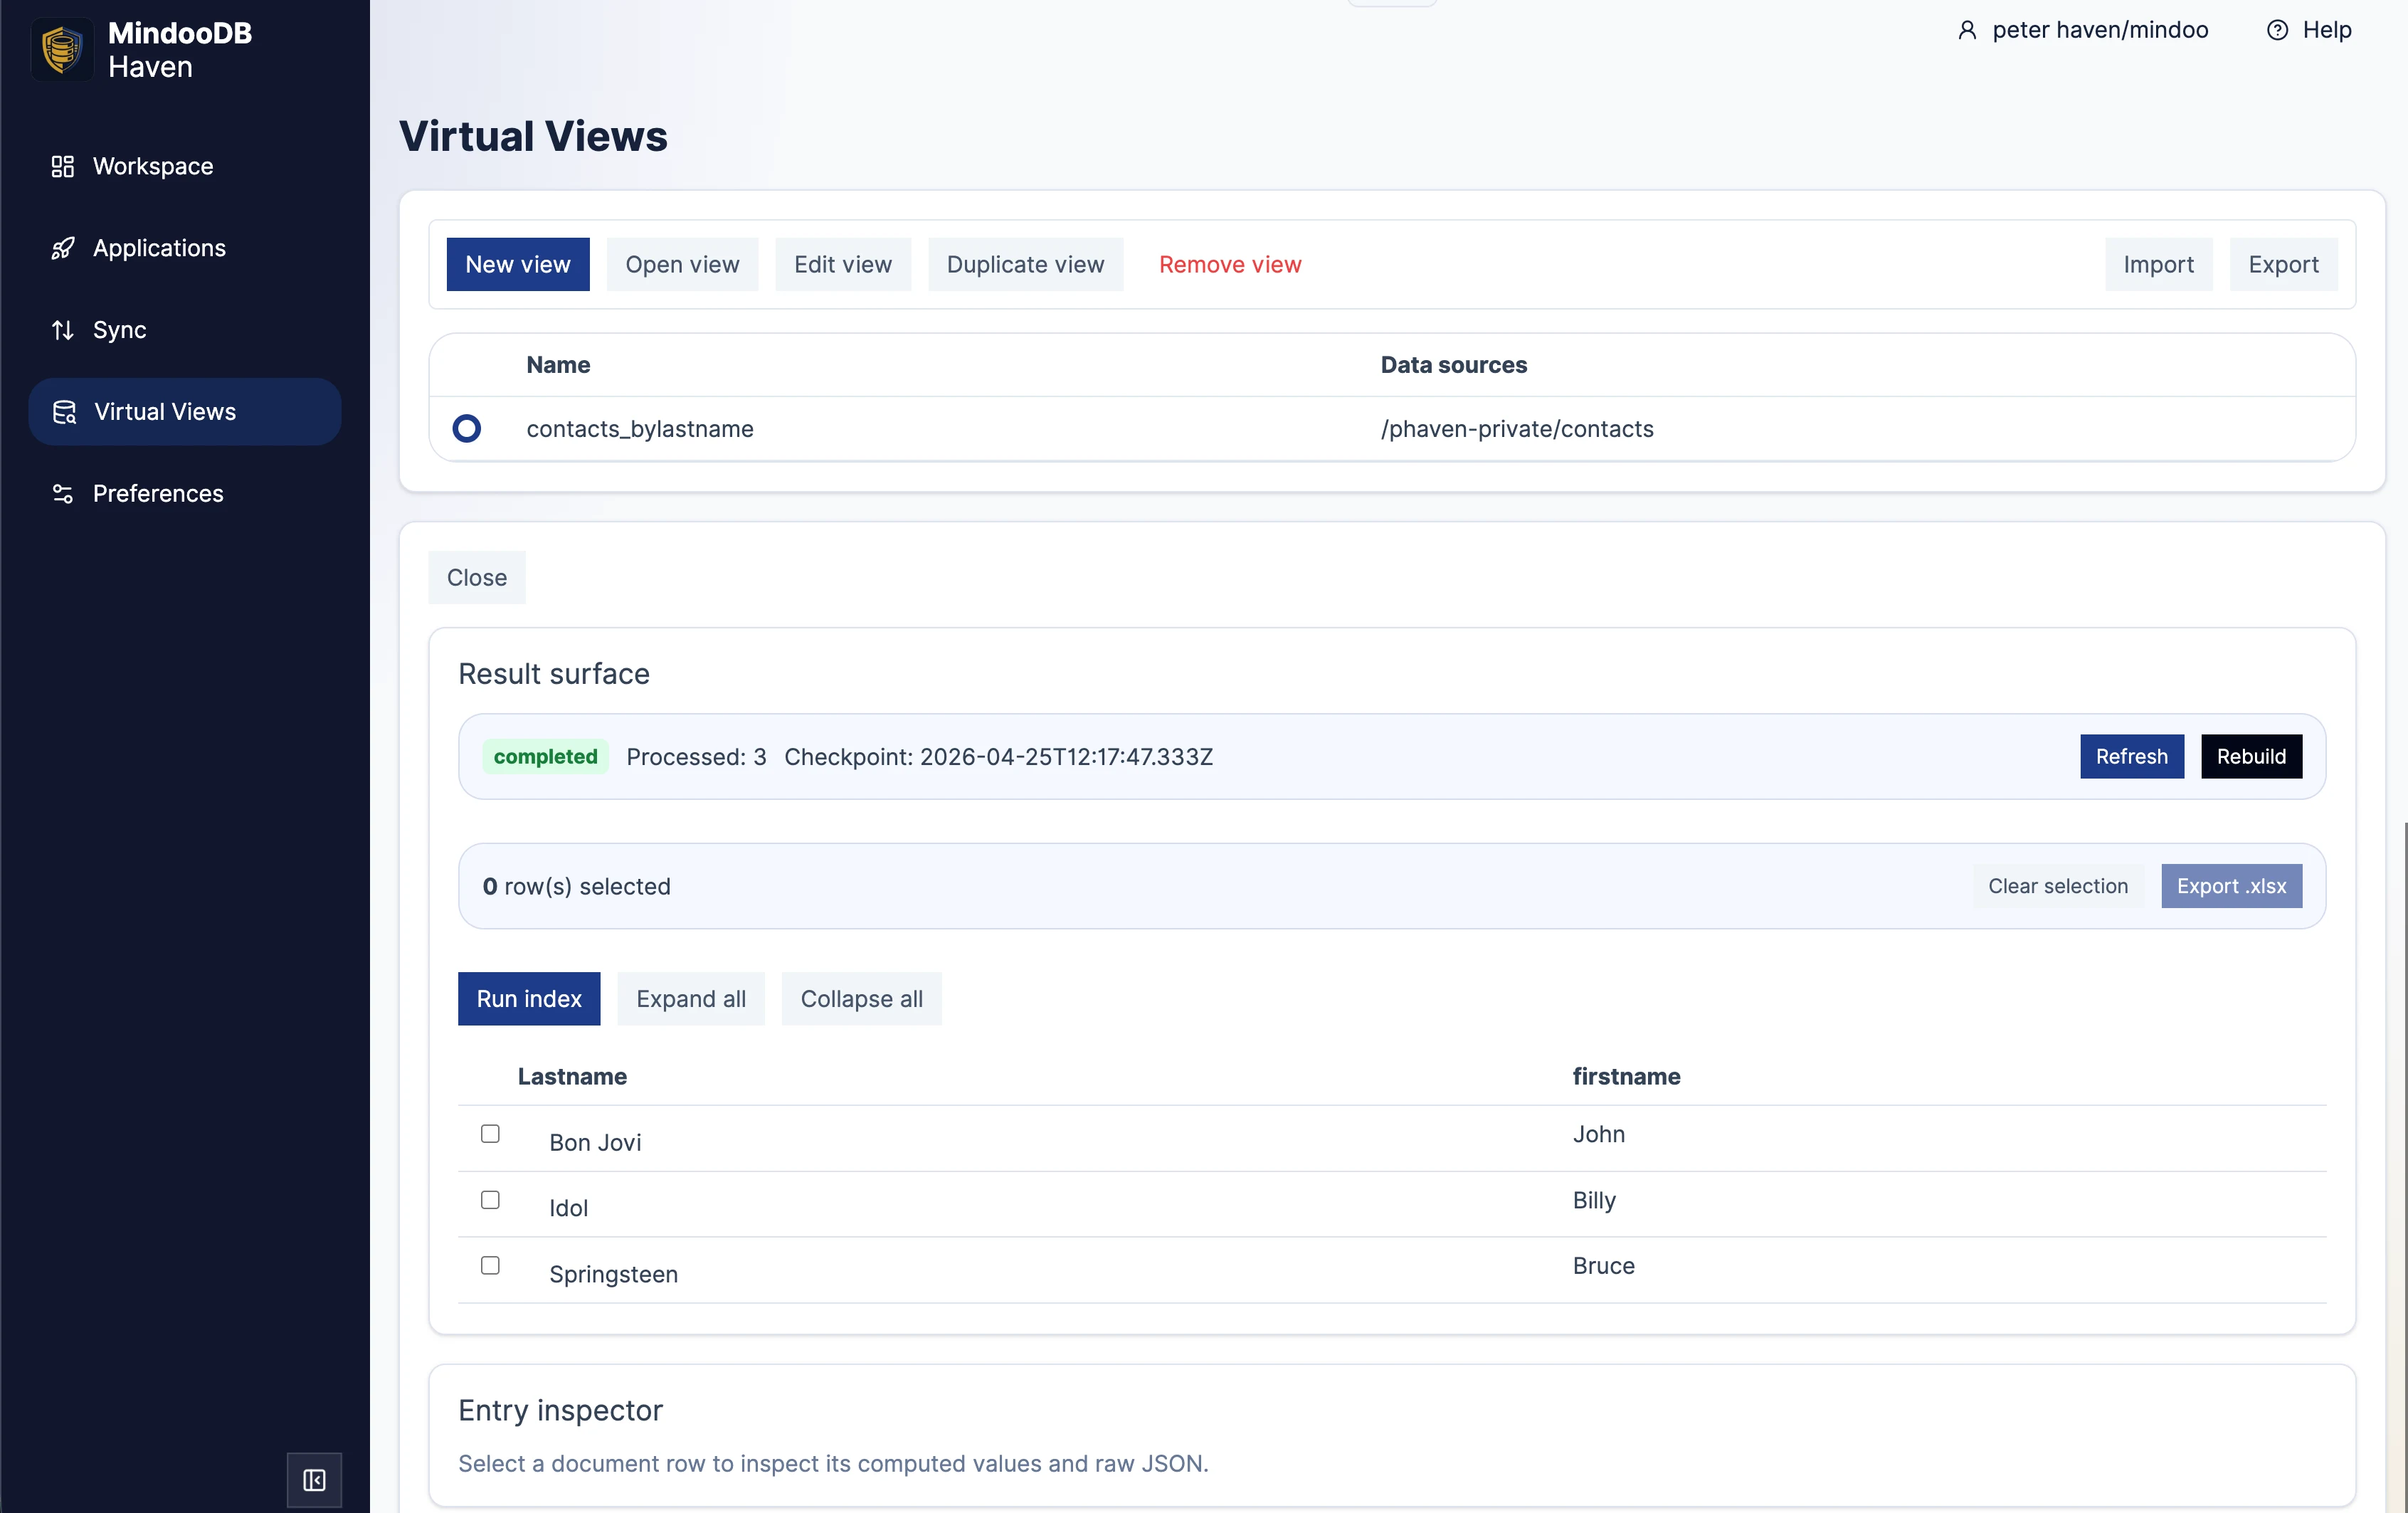The height and width of the screenshot is (1513, 2408).
Task: Click the Rebuild button
Action: tap(2251, 756)
